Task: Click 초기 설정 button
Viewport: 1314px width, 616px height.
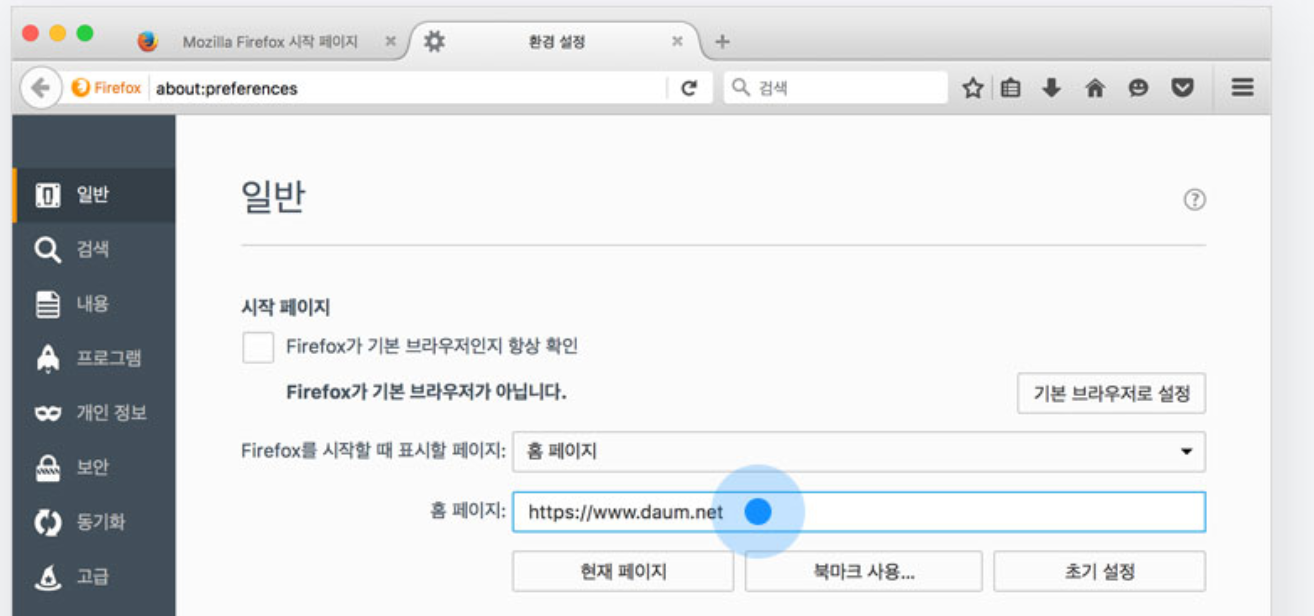Action: [1100, 572]
